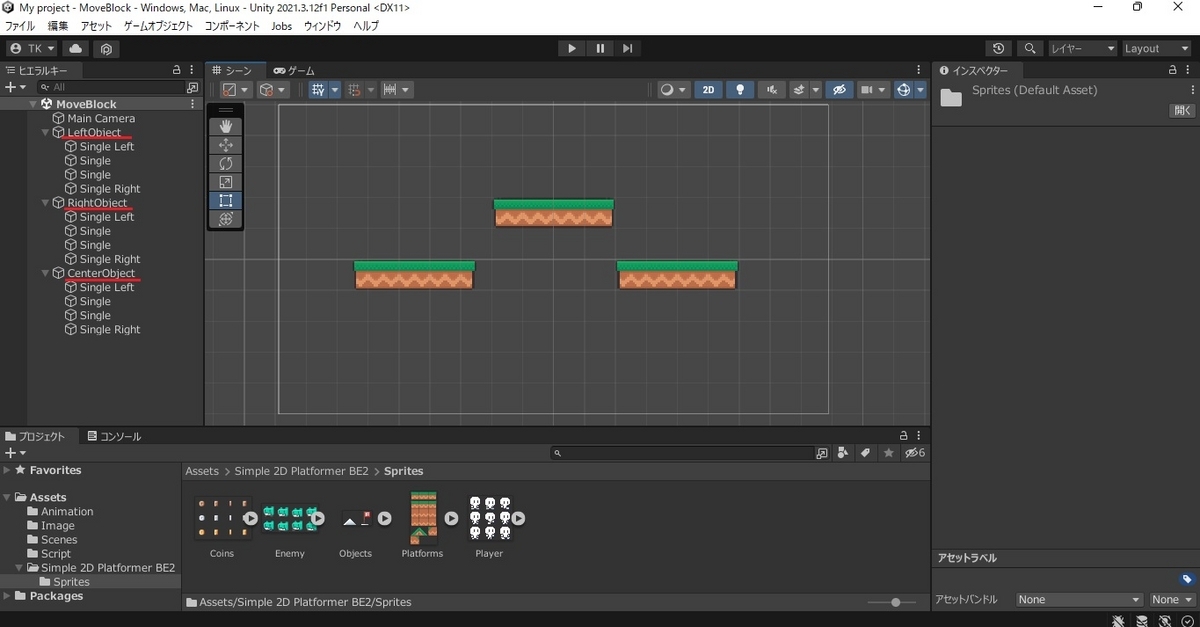The width and height of the screenshot is (1200, 627).
Task: Click the global search magnifier icon
Action: point(1030,48)
